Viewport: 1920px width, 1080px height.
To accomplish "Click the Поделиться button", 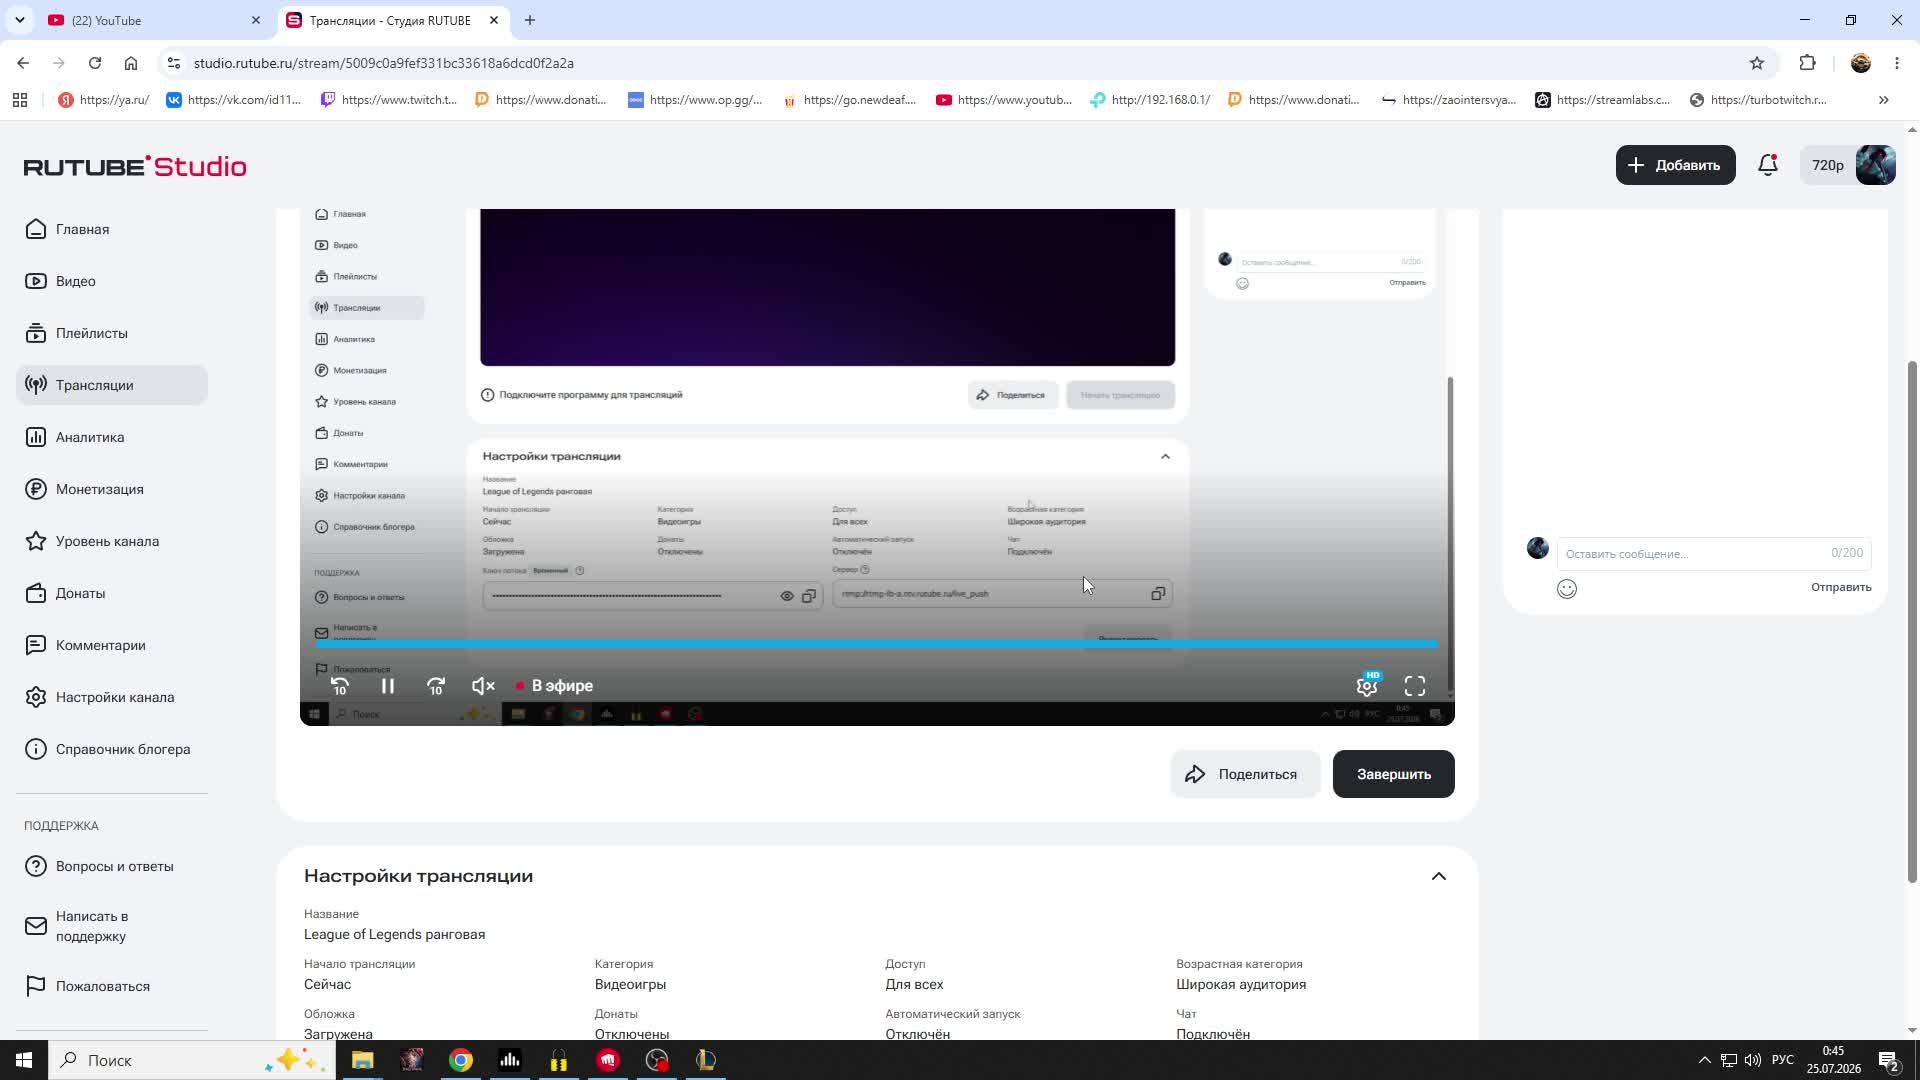I will point(1245,774).
